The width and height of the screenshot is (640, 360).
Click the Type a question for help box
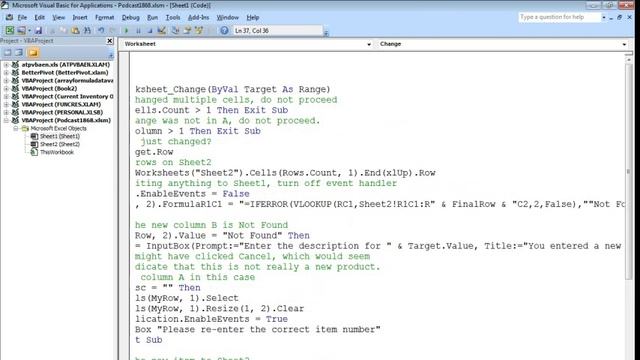coord(559,17)
